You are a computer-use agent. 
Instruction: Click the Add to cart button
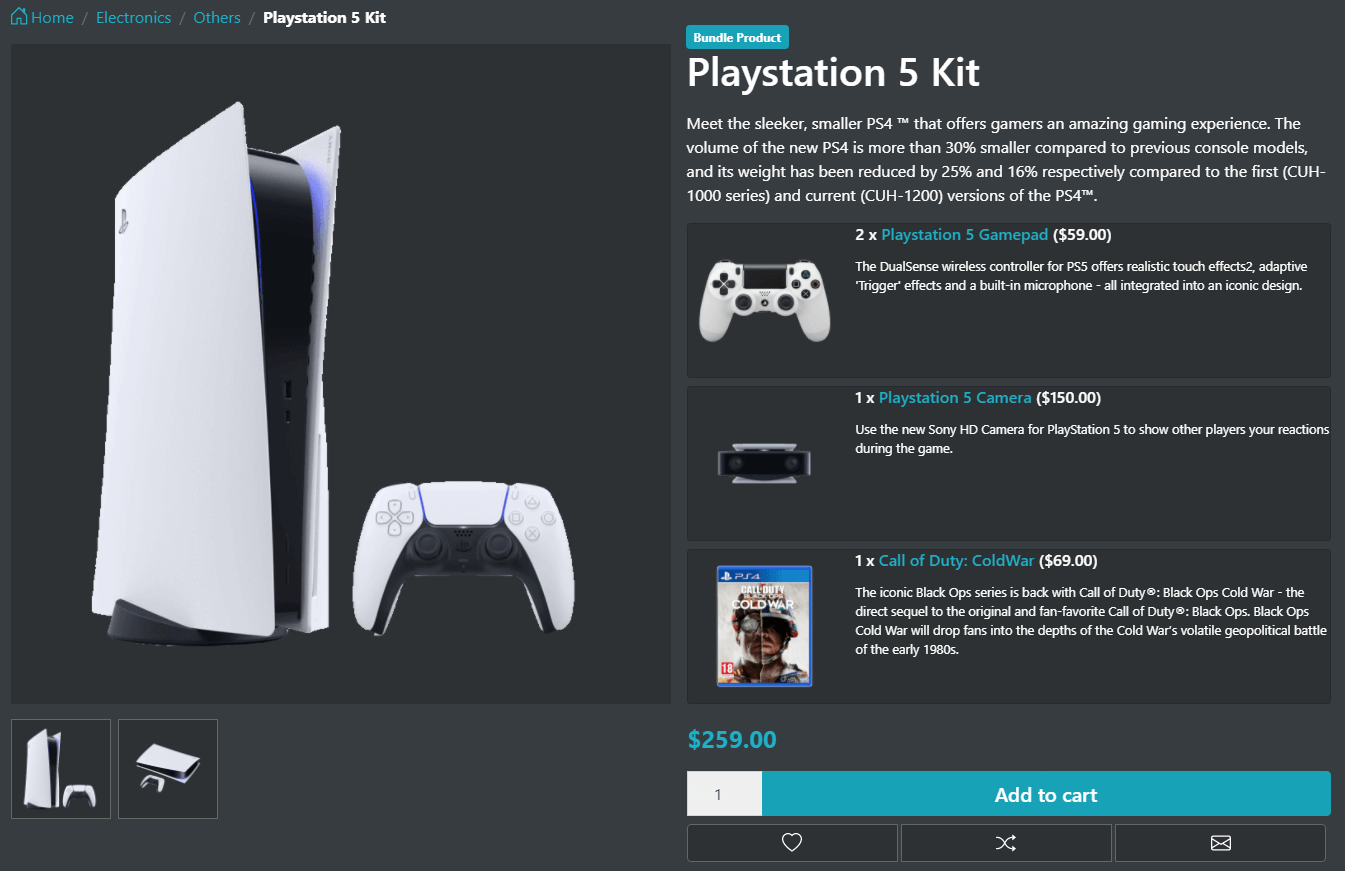pos(1046,794)
